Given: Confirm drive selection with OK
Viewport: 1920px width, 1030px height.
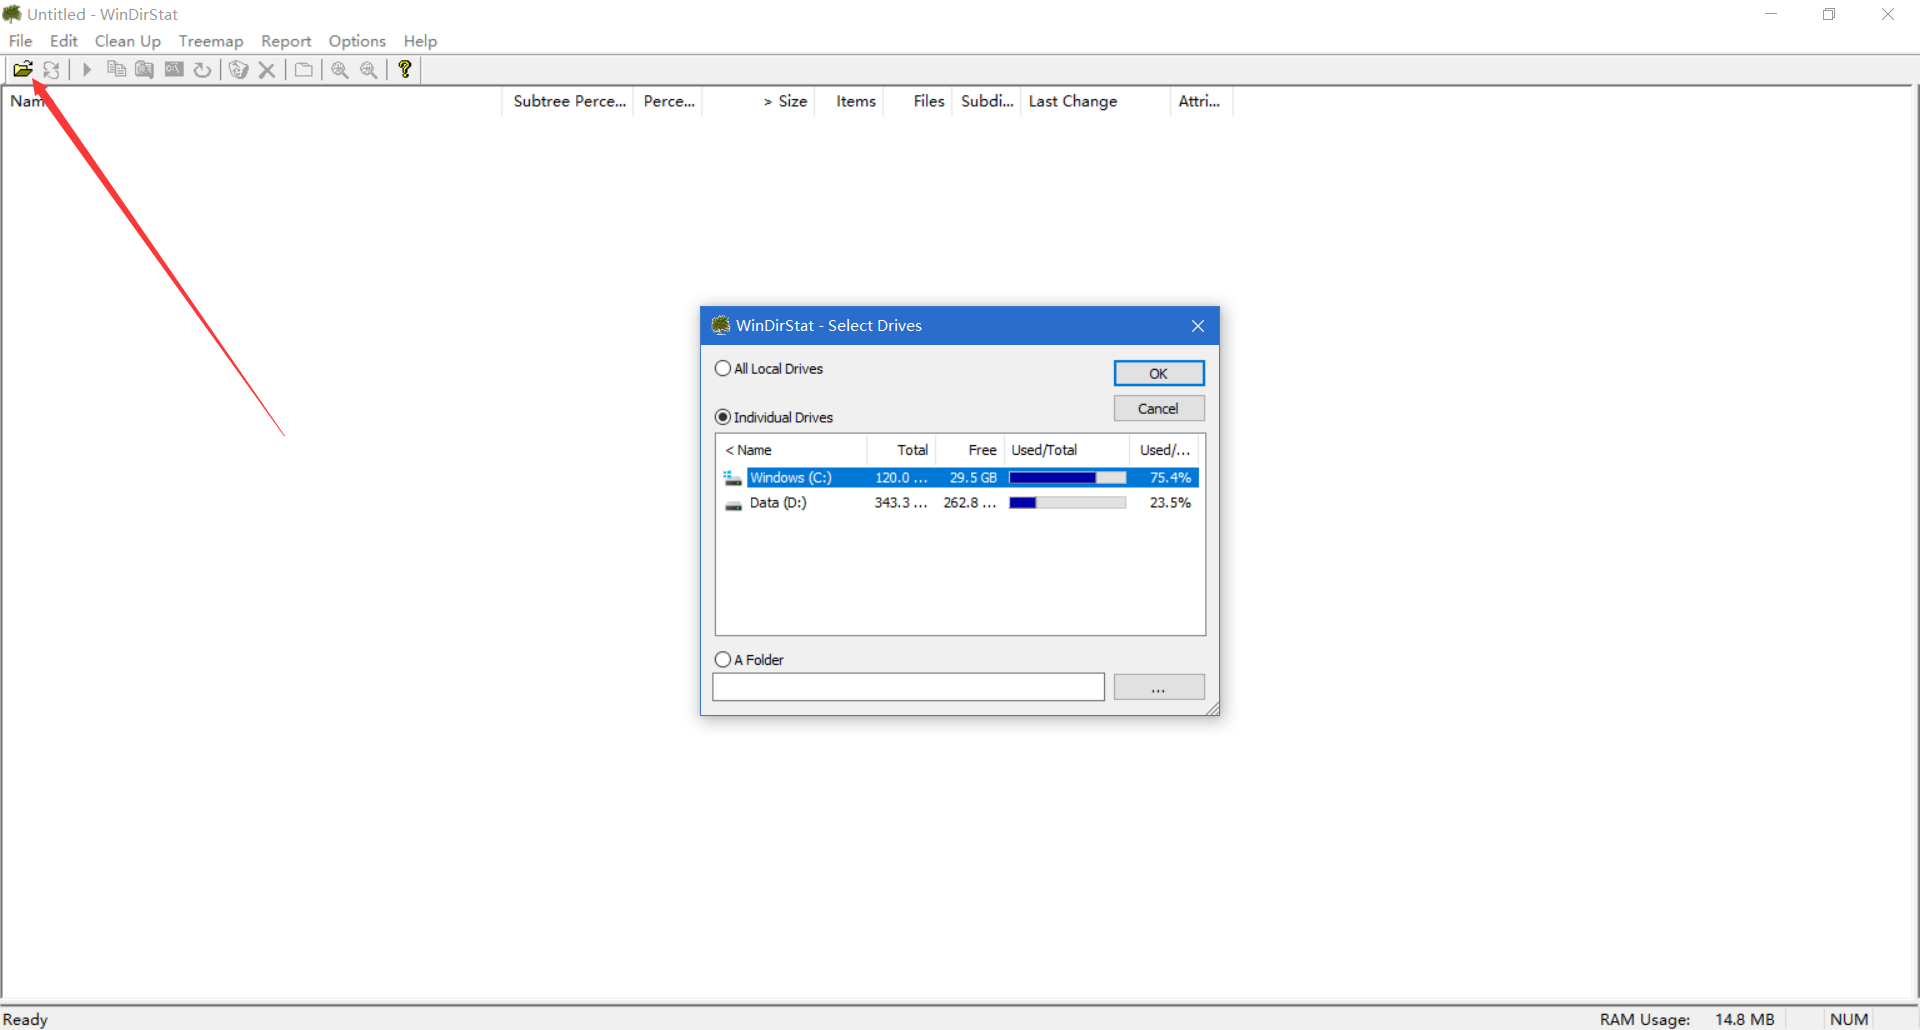Looking at the screenshot, I should point(1159,373).
